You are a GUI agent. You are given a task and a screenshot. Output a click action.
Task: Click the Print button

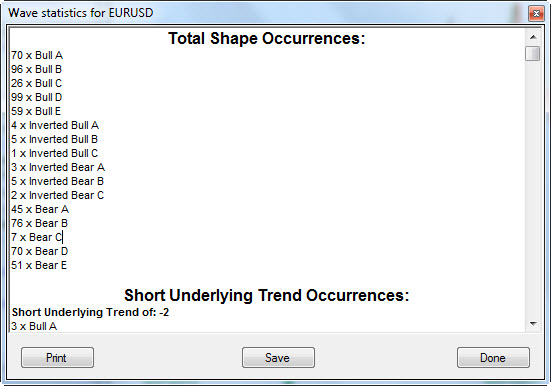click(x=57, y=358)
